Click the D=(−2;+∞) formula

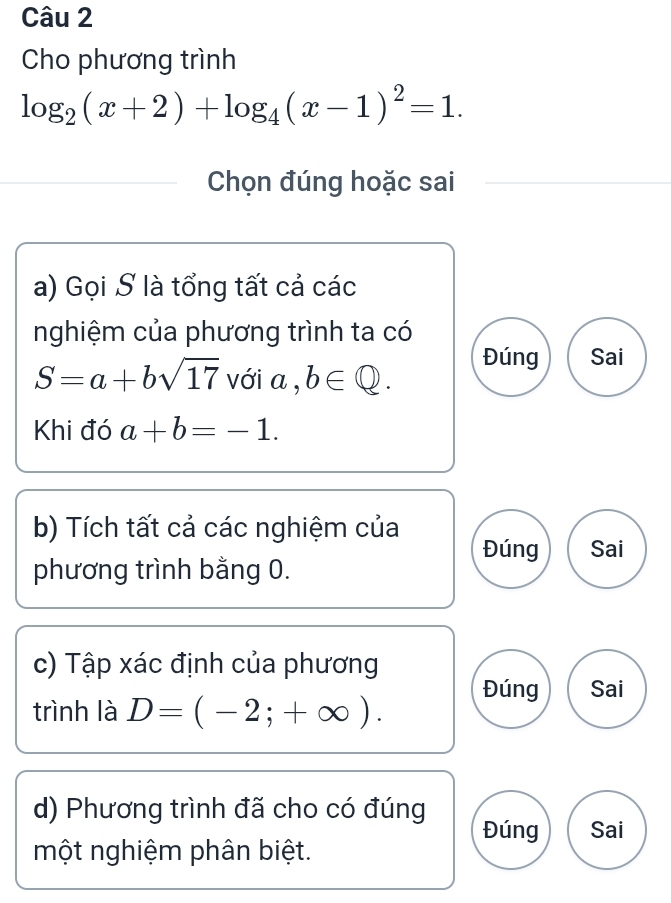(x=255, y=712)
